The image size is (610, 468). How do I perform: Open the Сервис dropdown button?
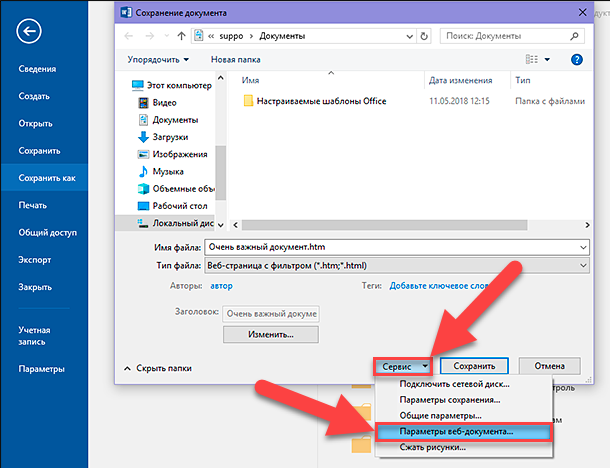point(403,366)
